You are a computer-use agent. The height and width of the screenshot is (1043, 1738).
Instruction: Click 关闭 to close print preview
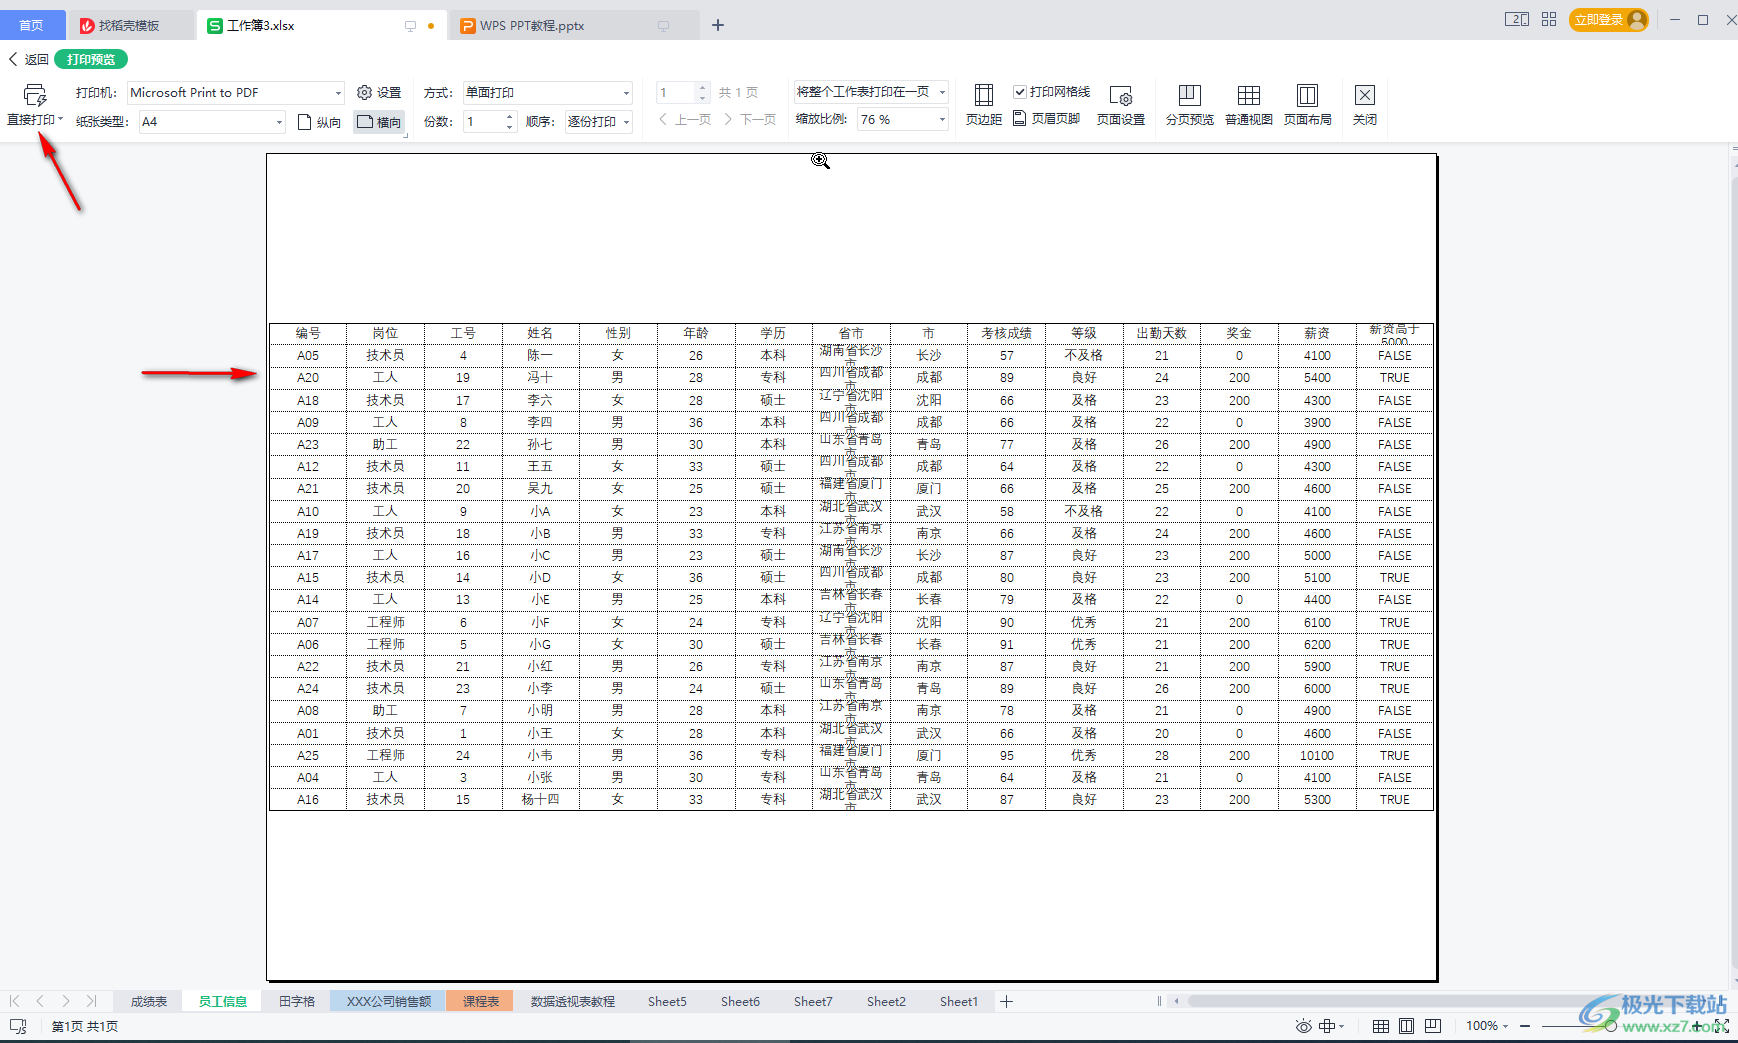(x=1365, y=105)
